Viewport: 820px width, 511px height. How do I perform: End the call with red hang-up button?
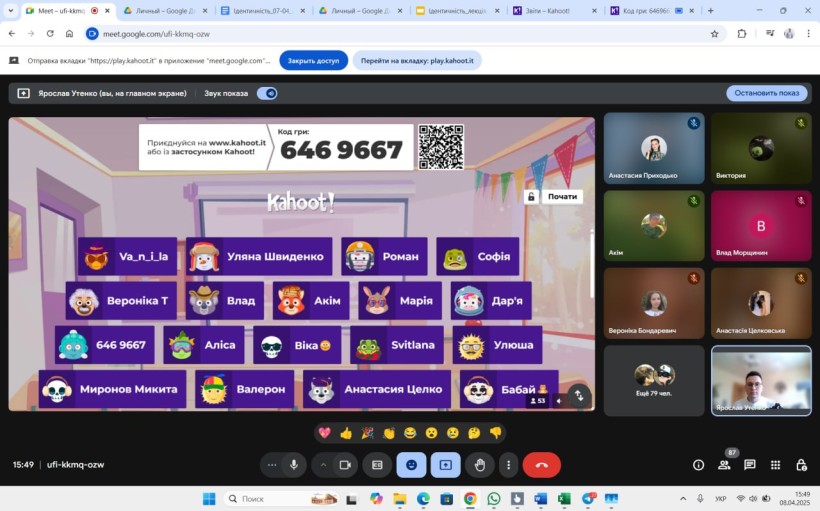(542, 464)
